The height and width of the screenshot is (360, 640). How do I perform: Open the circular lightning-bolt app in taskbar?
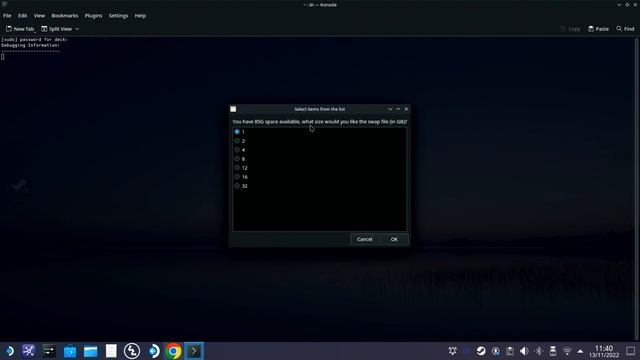click(x=132, y=351)
